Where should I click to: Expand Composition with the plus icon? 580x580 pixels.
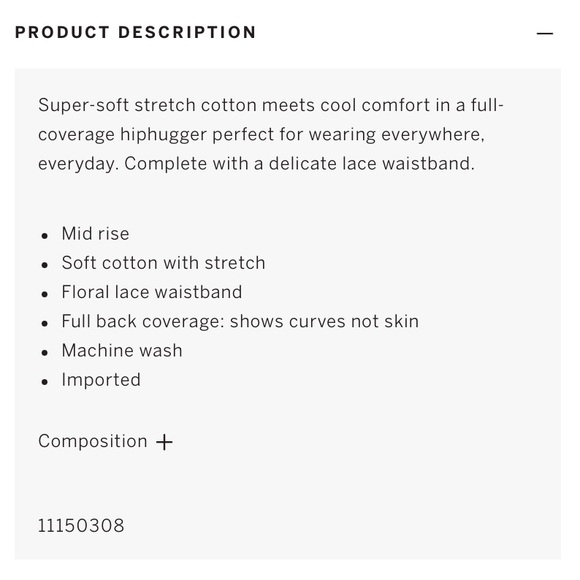[164, 442]
